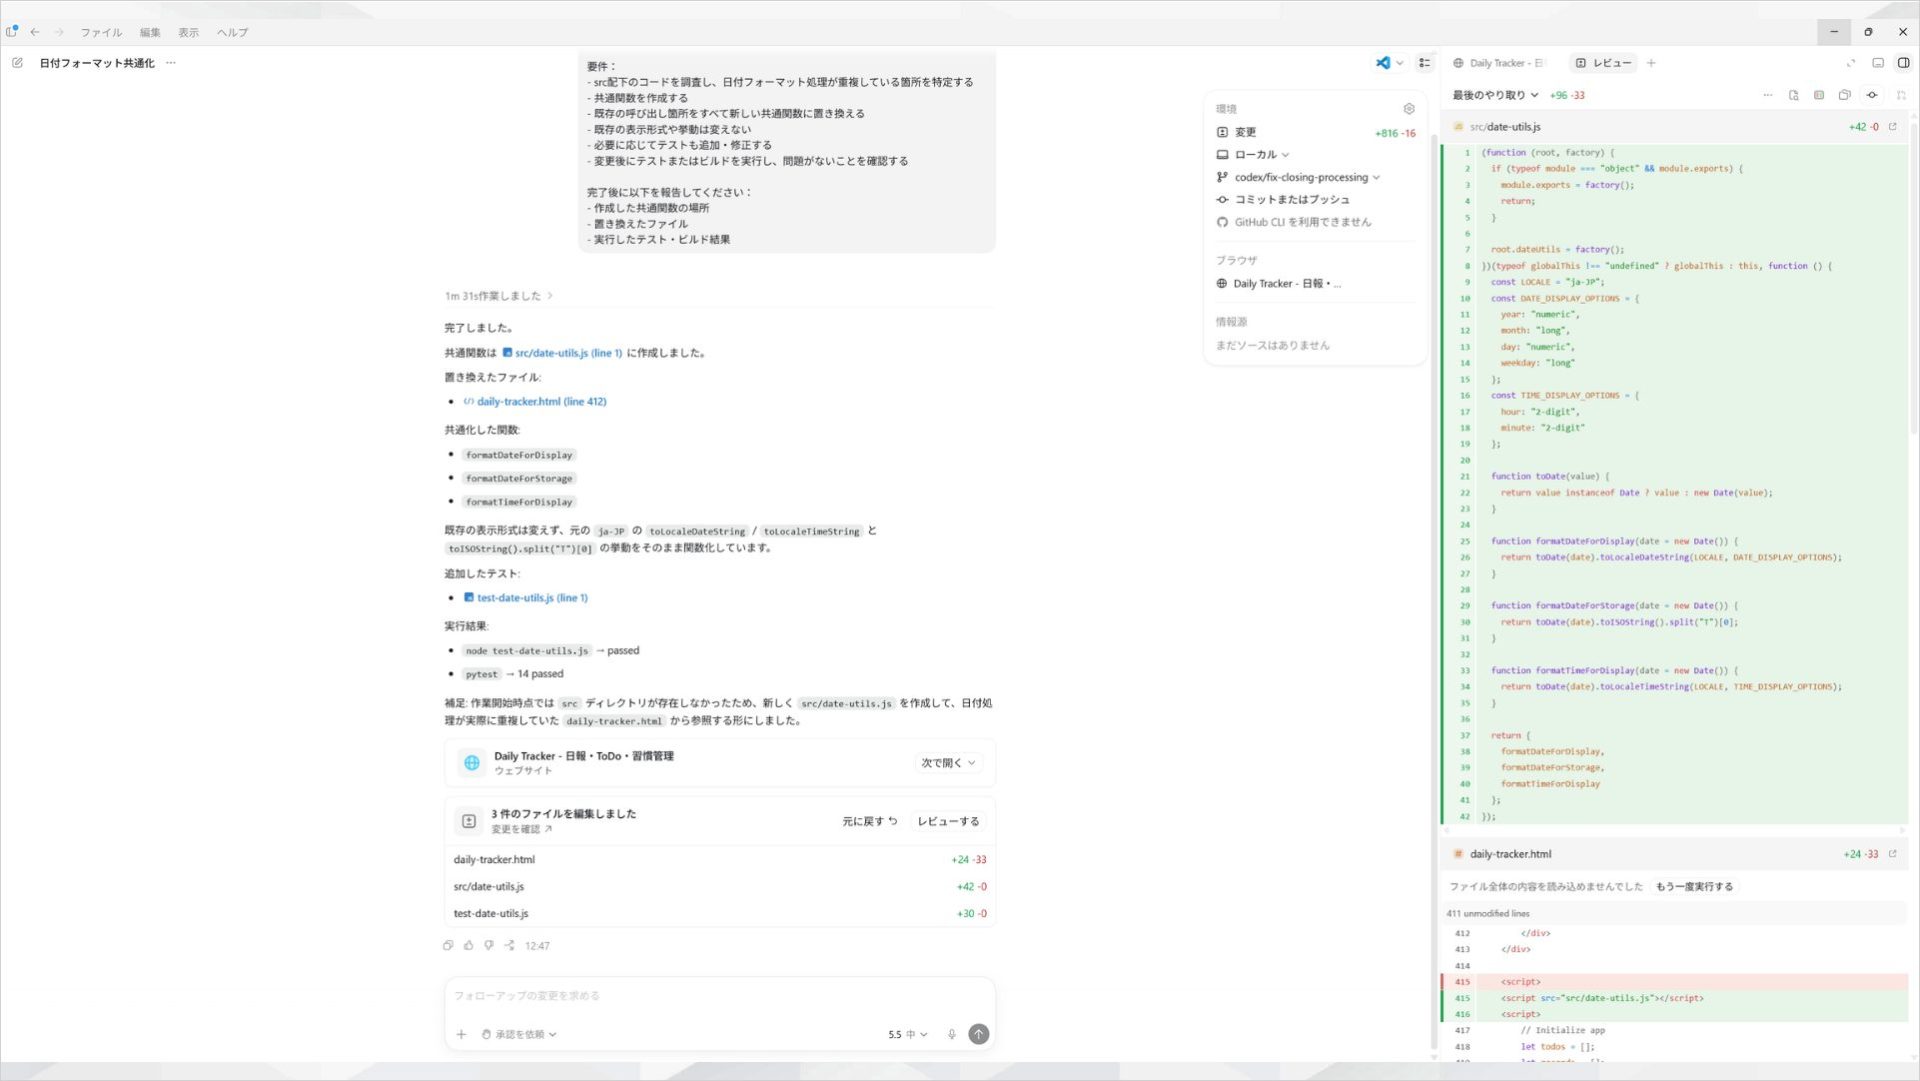The image size is (1920, 1081).
Task: Open environment settings gear icon
Action: point(1409,109)
